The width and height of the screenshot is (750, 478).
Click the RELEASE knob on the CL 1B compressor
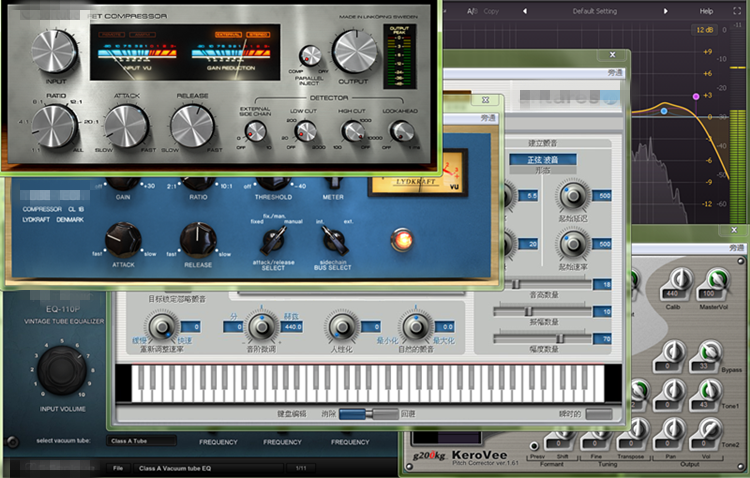[x=198, y=240]
